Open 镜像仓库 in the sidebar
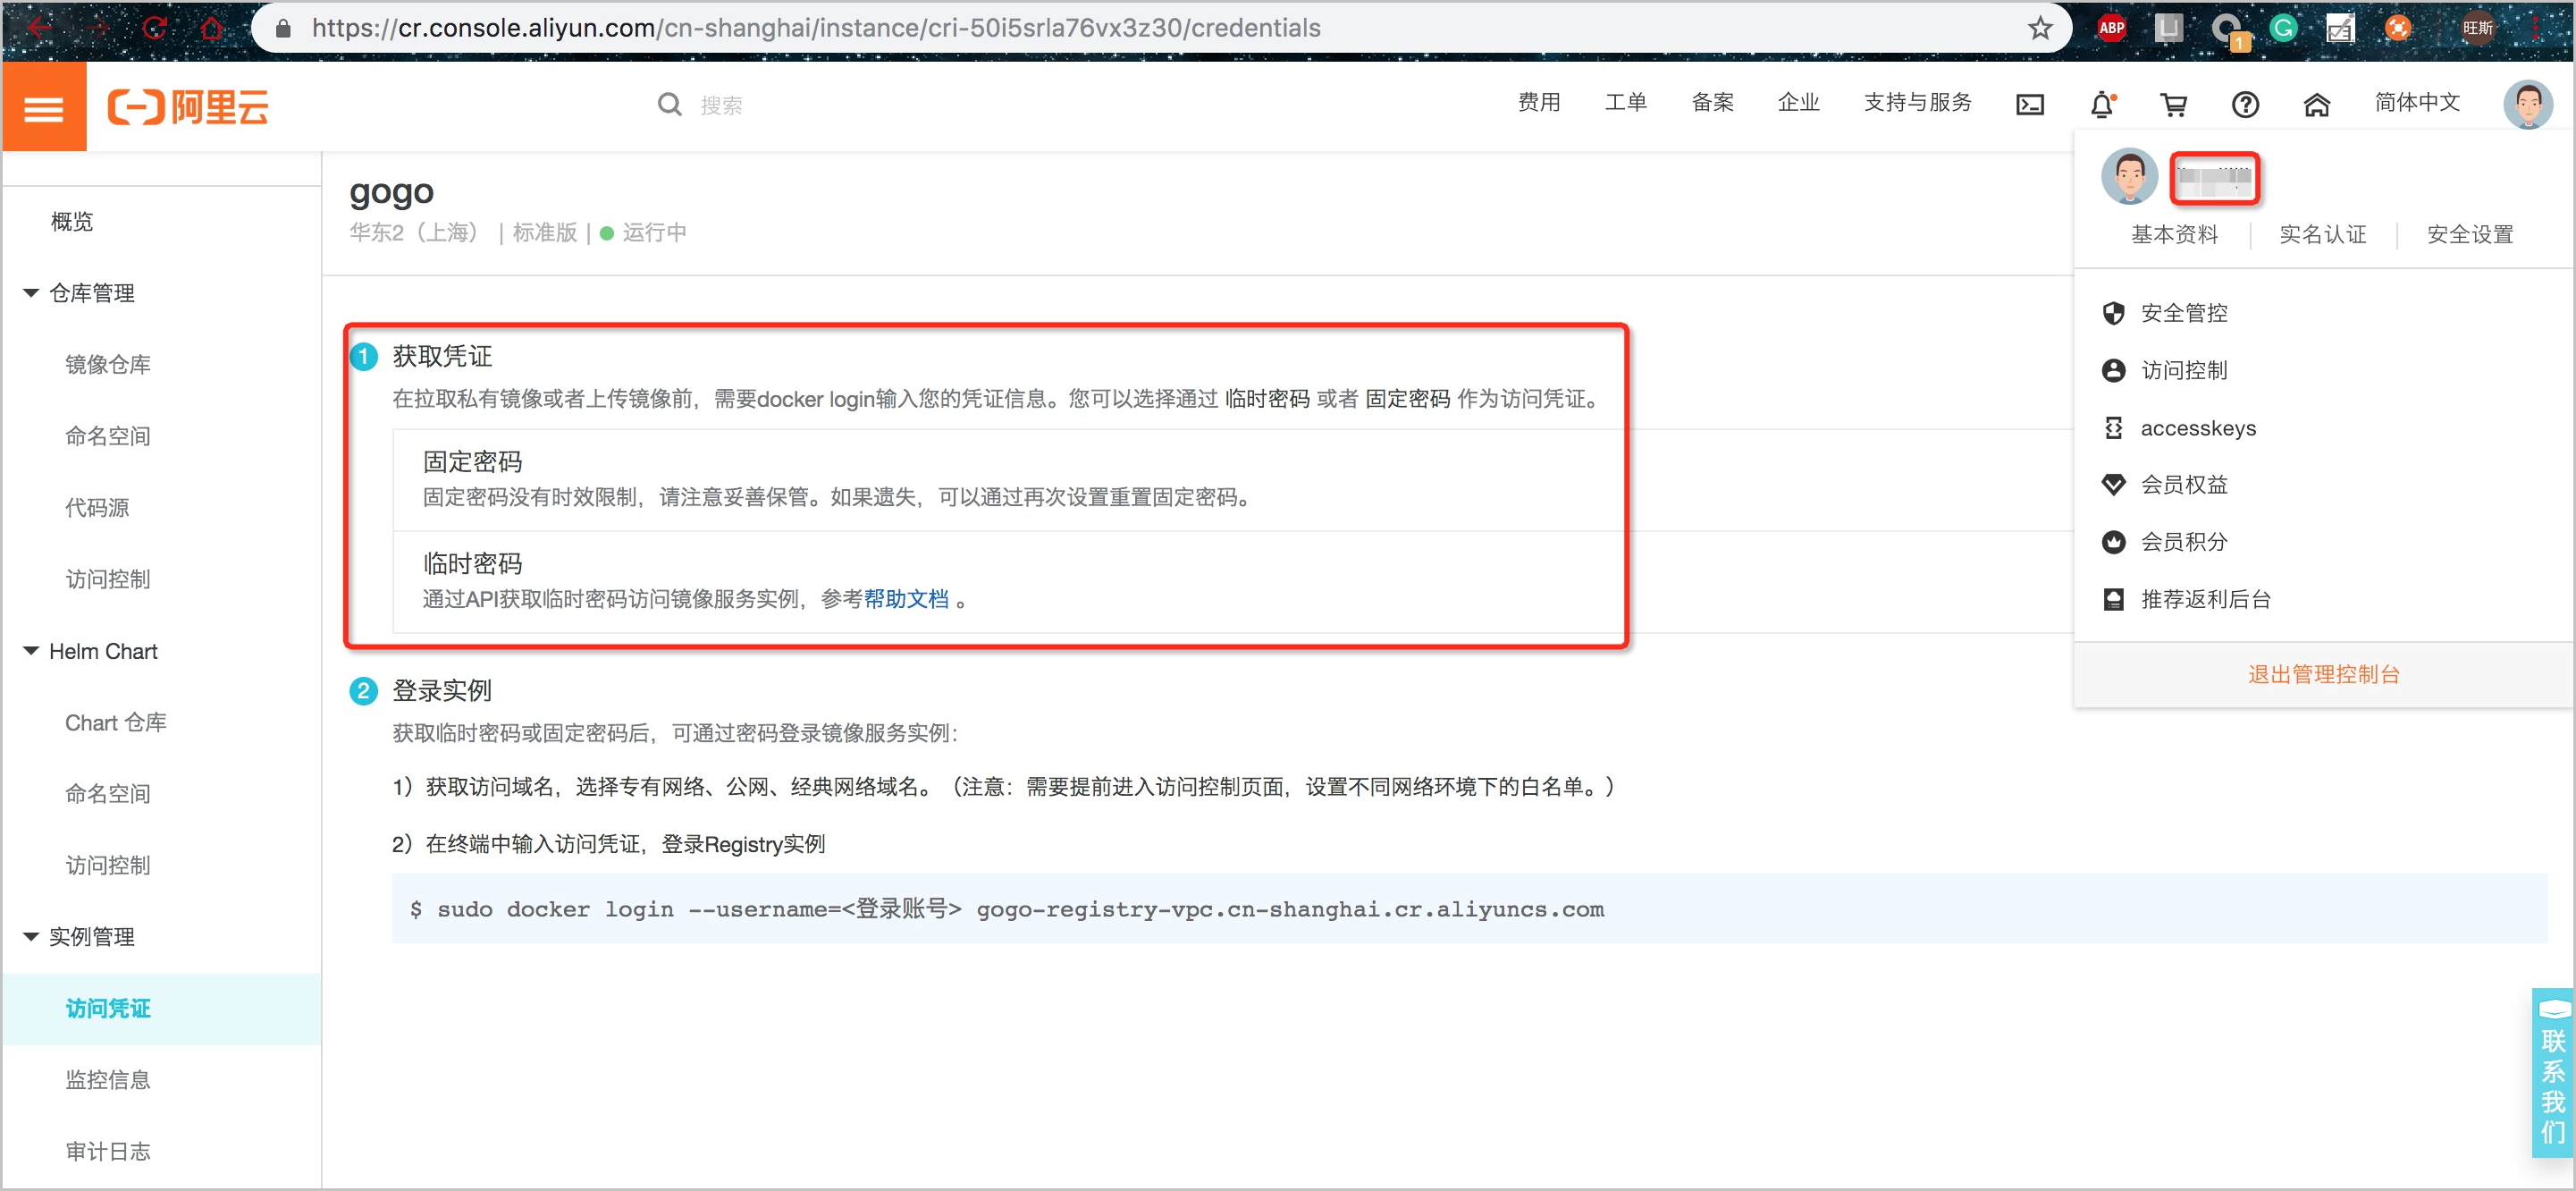The width and height of the screenshot is (2576, 1191). click(108, 365)
